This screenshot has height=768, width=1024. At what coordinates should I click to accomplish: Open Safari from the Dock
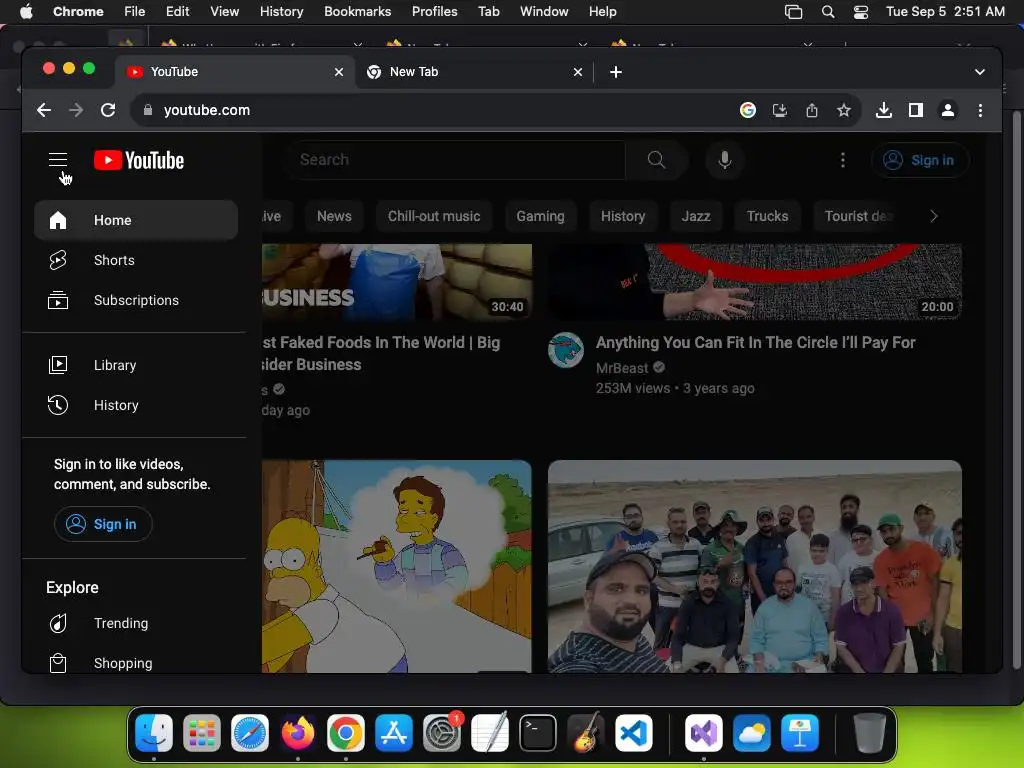click(x=249, y=733)
